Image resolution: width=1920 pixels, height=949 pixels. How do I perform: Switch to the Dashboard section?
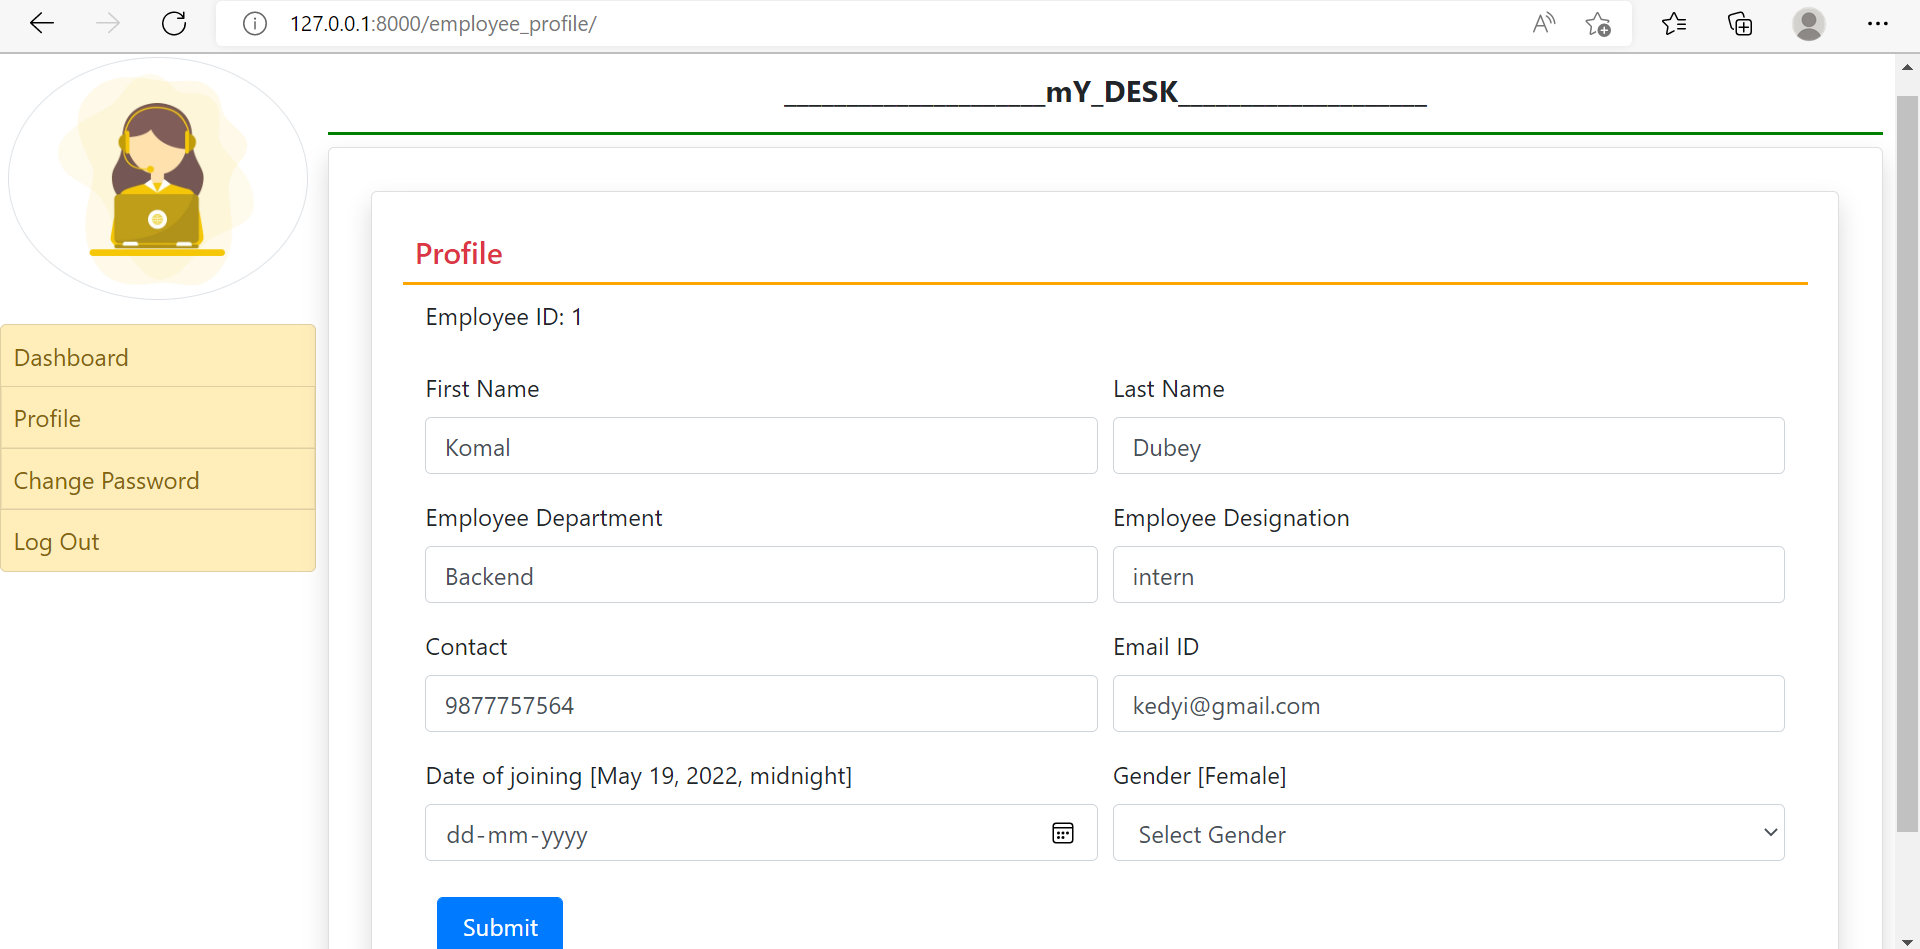pos(71,357)
